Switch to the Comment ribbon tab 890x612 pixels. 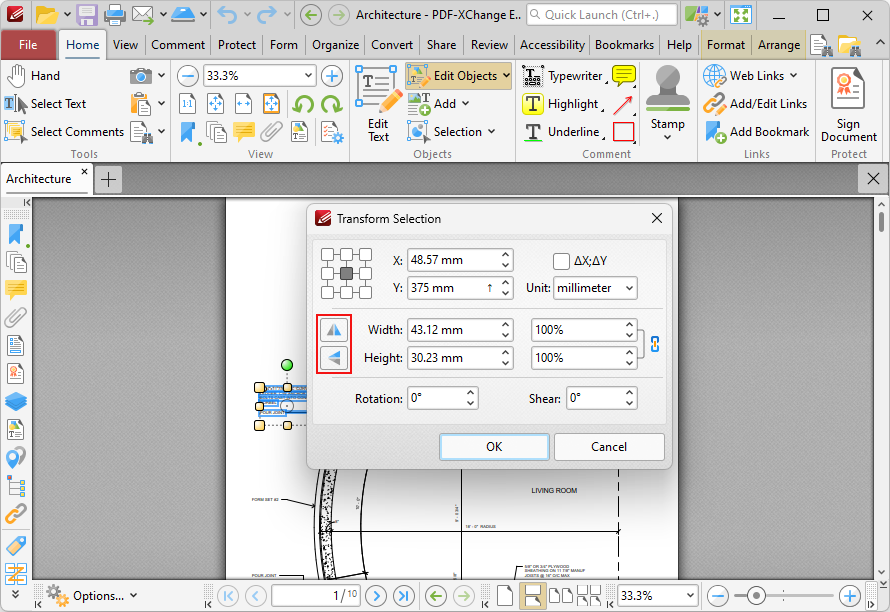(x=178, y=45)
